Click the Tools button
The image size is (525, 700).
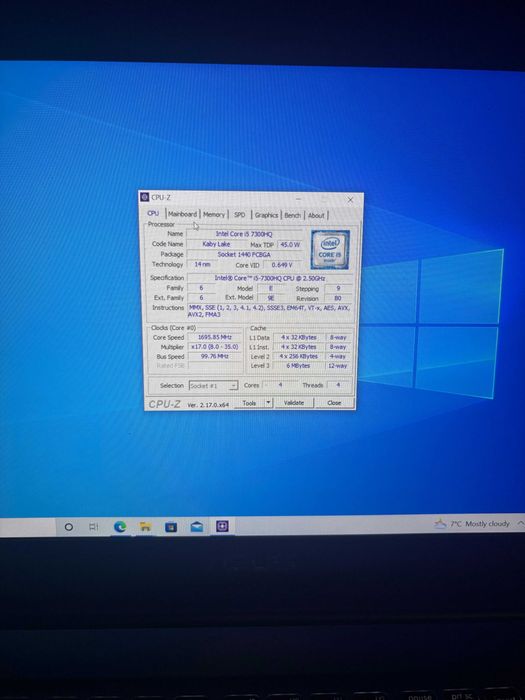point(250,403)
